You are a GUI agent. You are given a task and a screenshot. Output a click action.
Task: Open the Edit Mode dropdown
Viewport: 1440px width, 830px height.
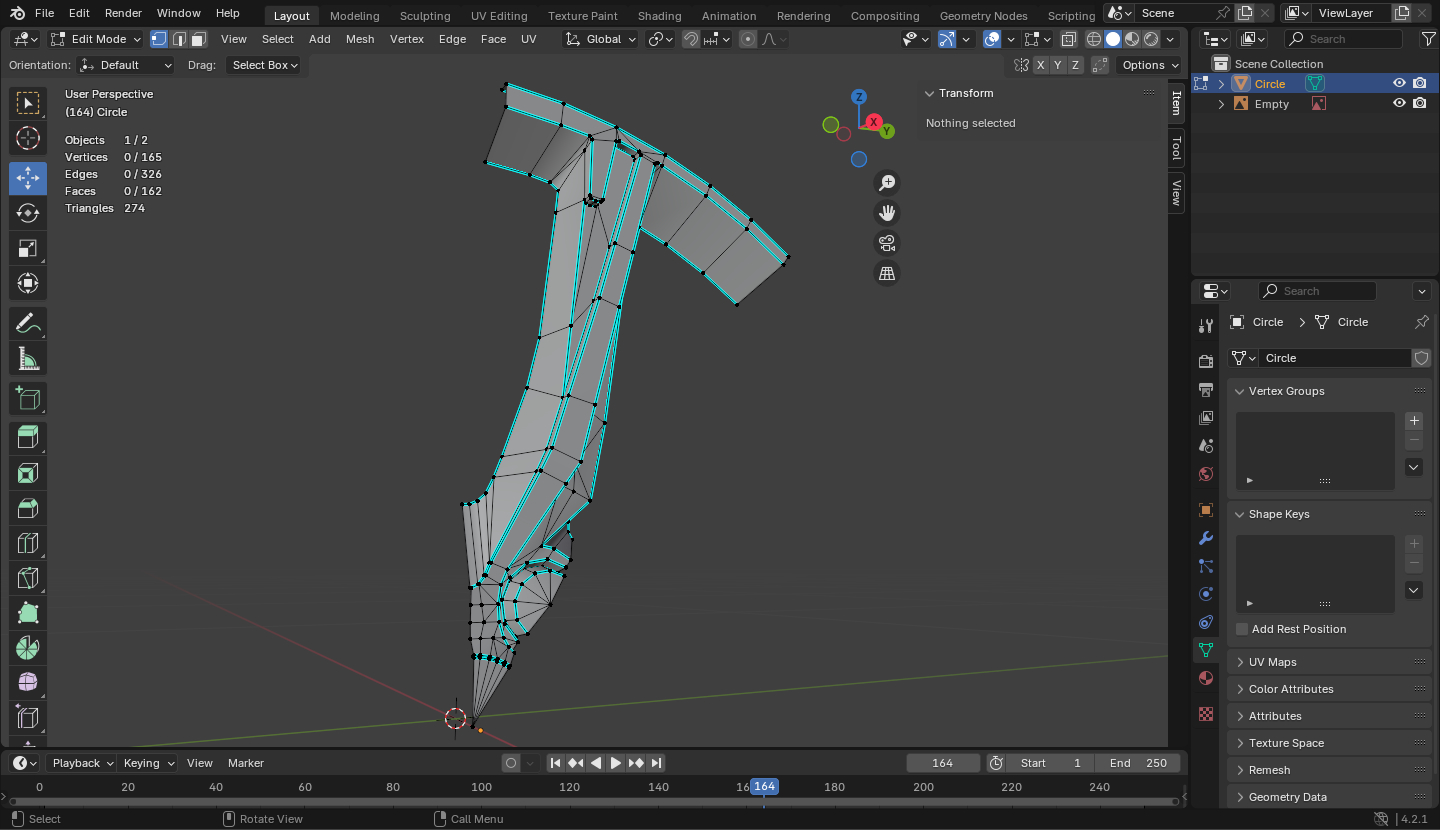(97, 39)
